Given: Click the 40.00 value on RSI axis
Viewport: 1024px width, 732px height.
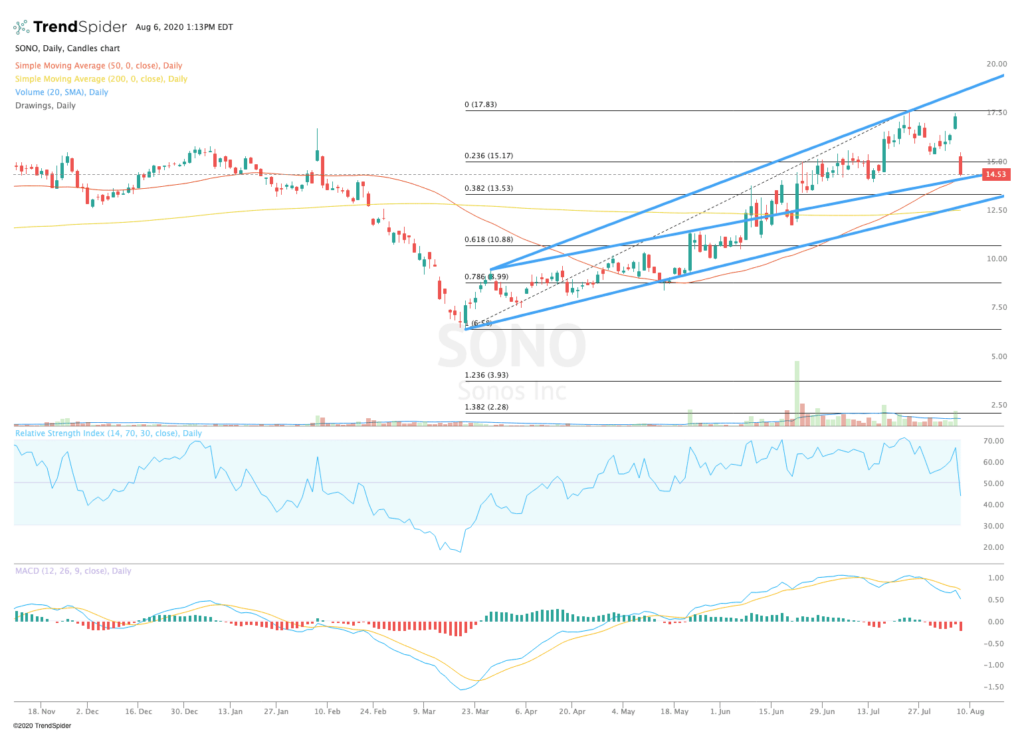Looking at the screenshot, I should [993, 505].
